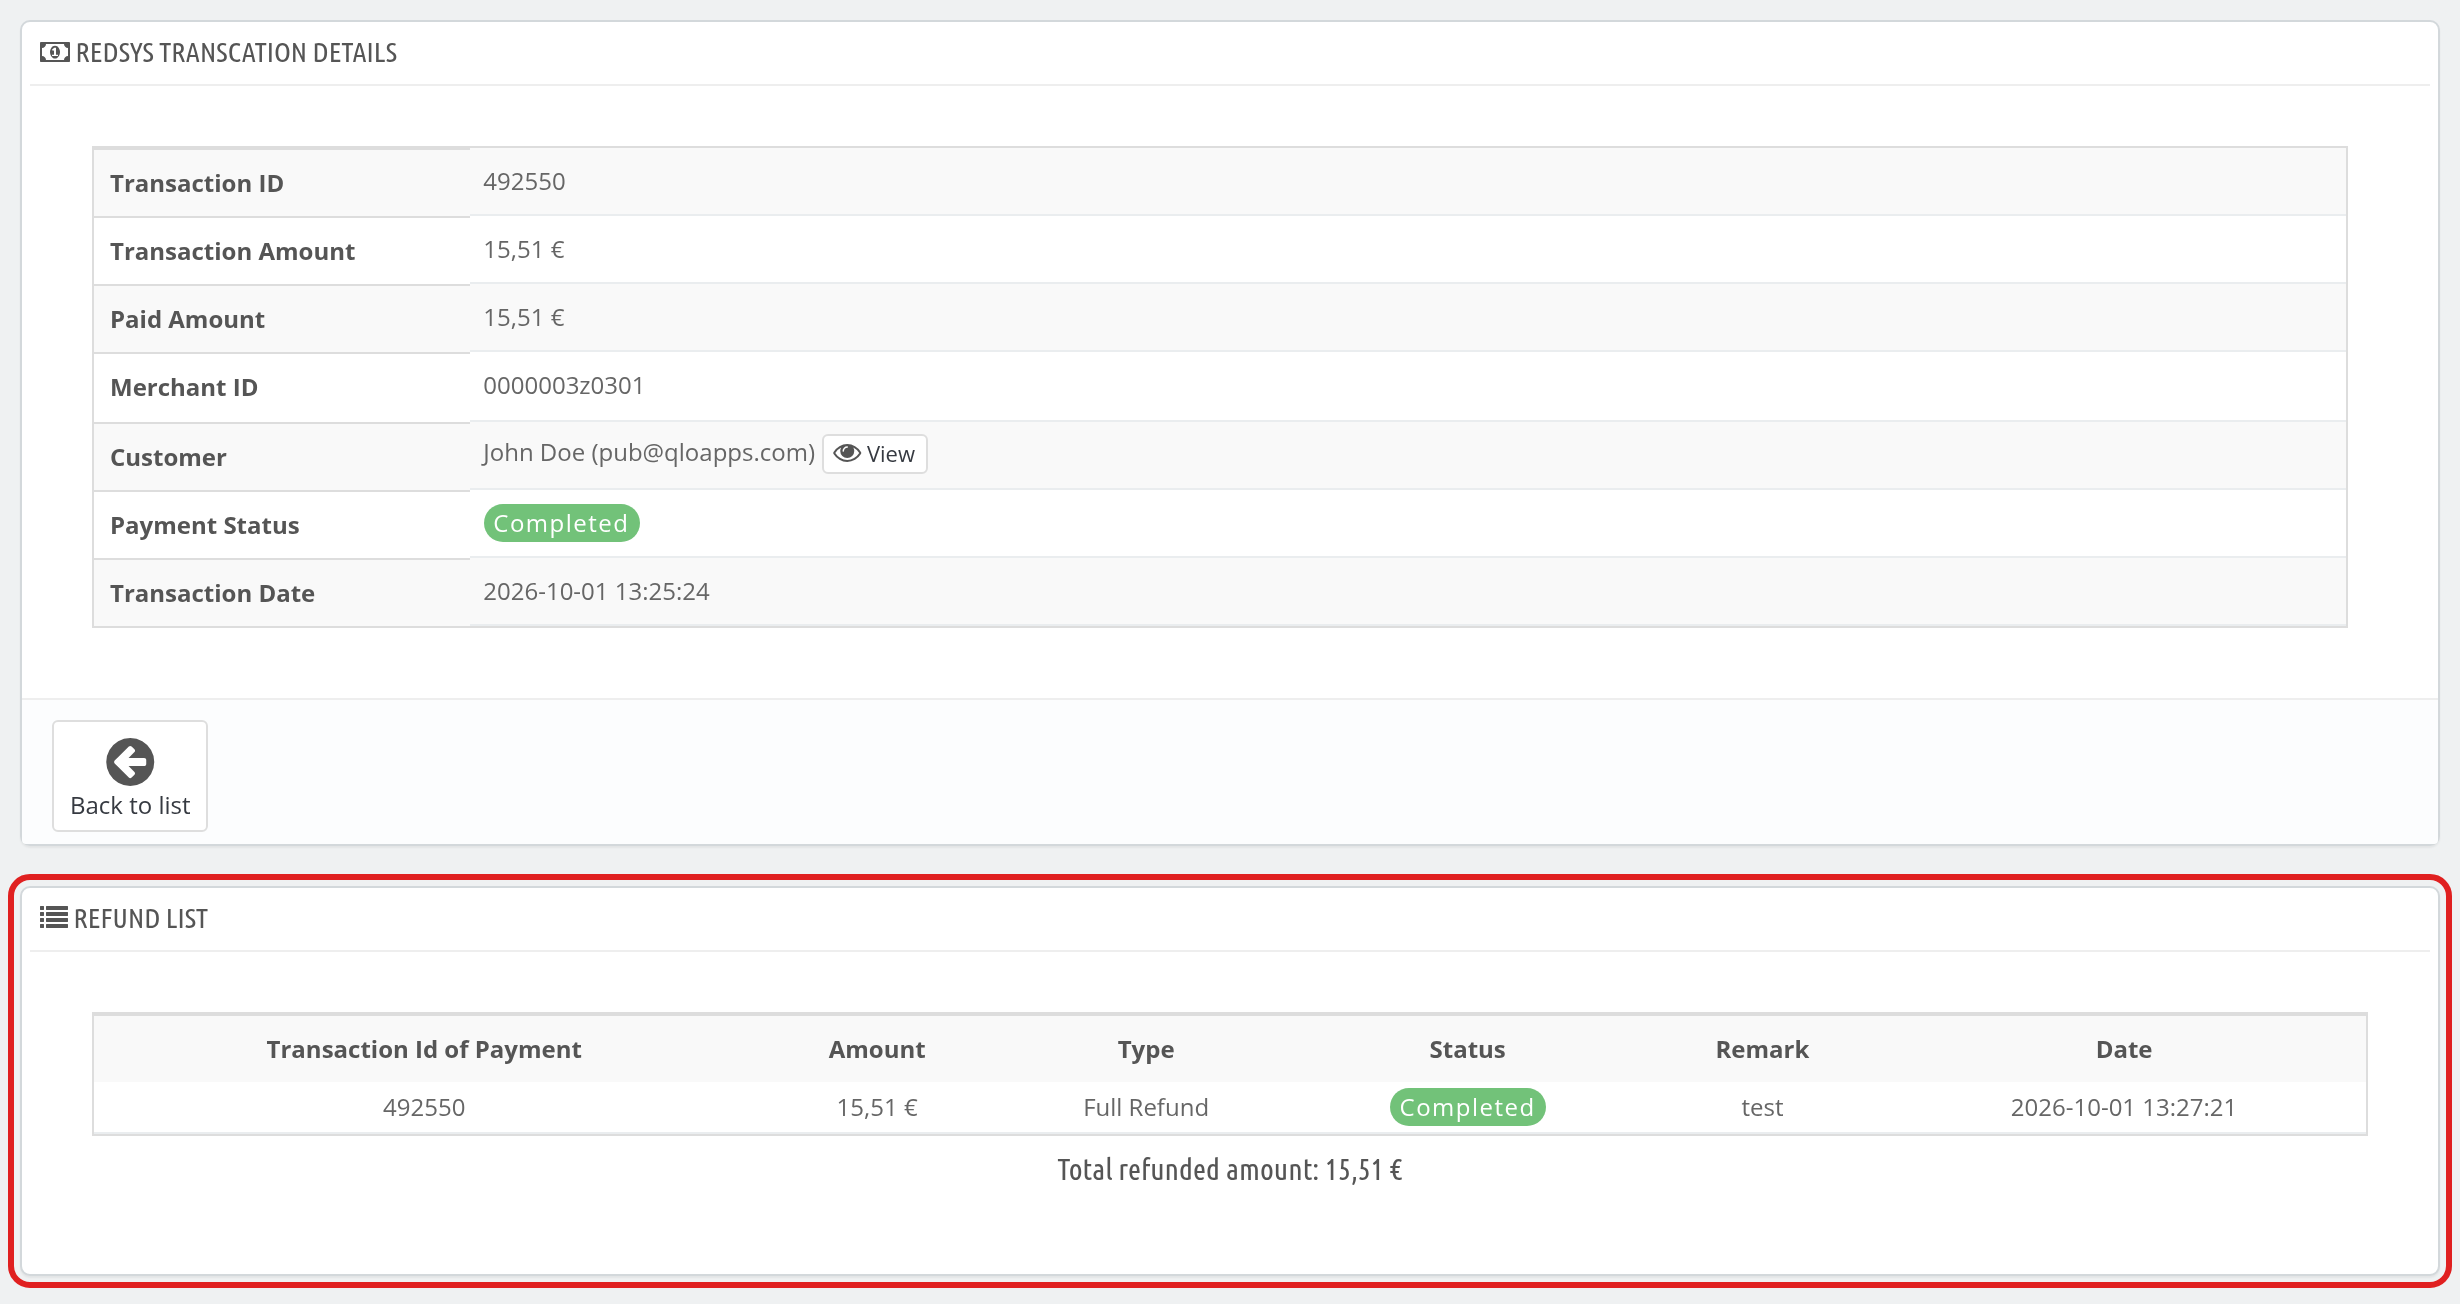Click the Payment Status row label

(205, 525)
